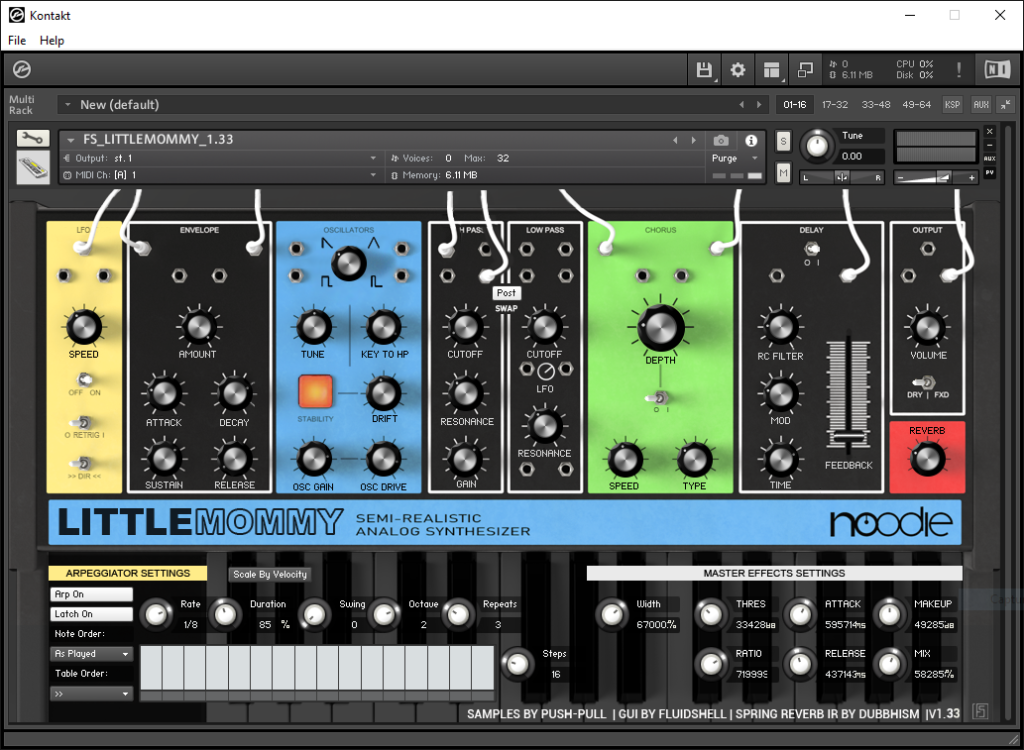
Task: Click the minimized view window icon
Action: point(805,70)
